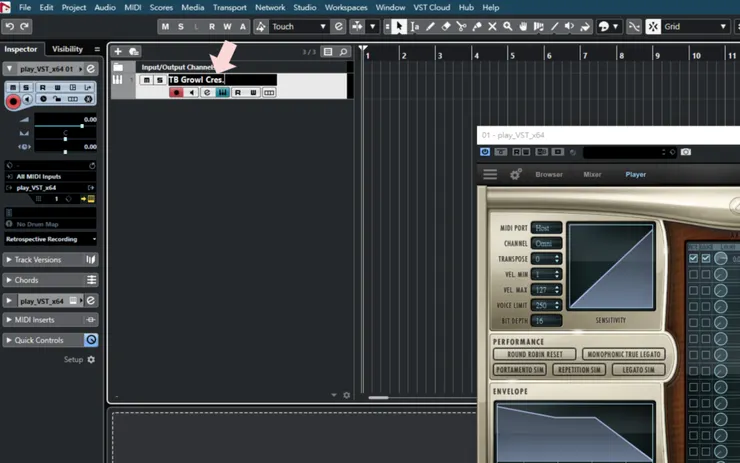Viewport: 740px width, 463px height.
Task: Select the Time Warp tool
Action: 538,26
